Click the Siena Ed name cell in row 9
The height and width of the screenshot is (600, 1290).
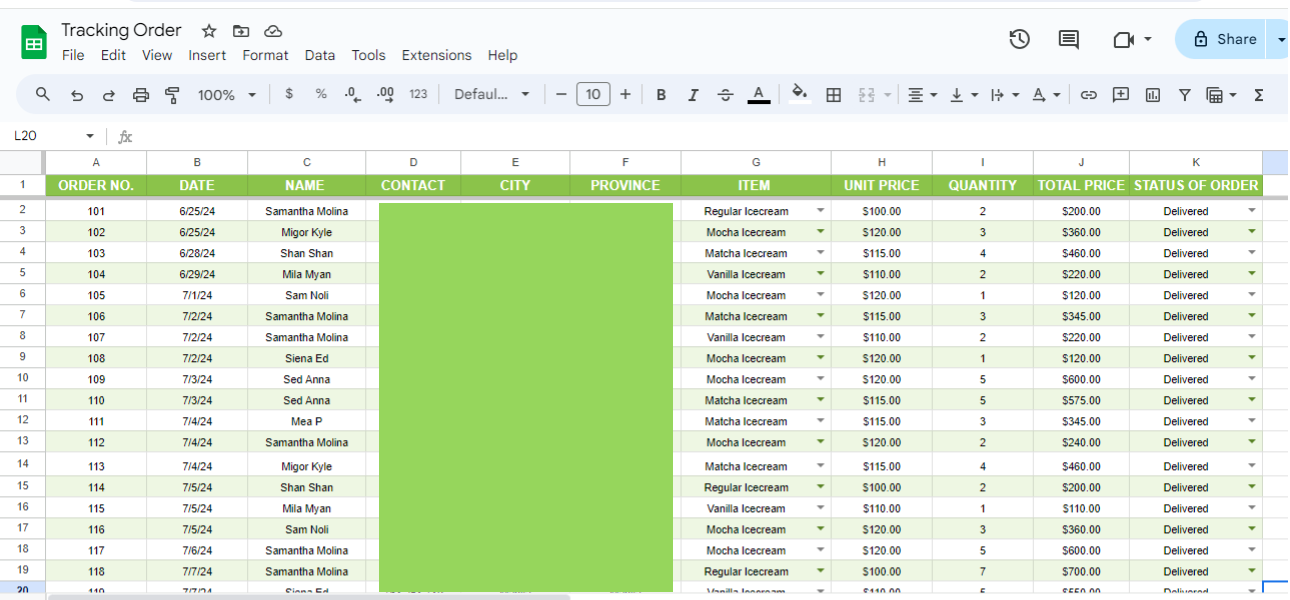pyautogui.click(x=306, y=358)
